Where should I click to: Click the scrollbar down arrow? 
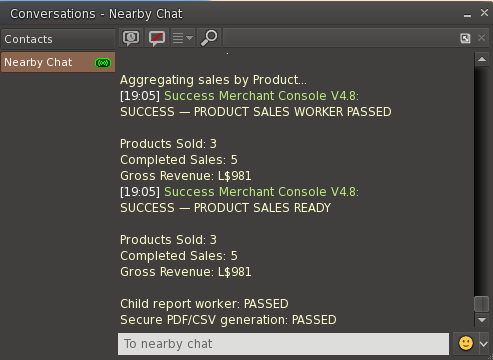click(482, 320)
